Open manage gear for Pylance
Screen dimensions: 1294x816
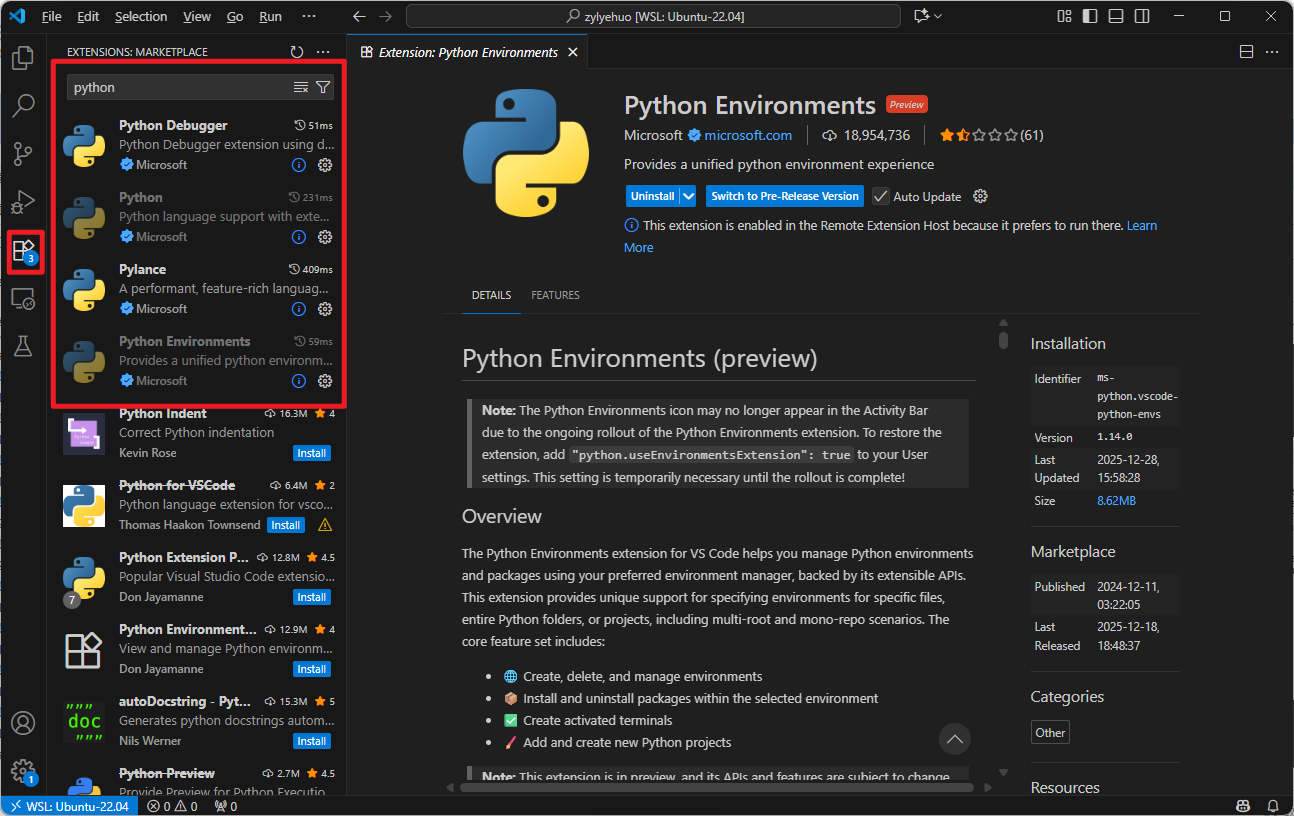[x=325, y=309]
